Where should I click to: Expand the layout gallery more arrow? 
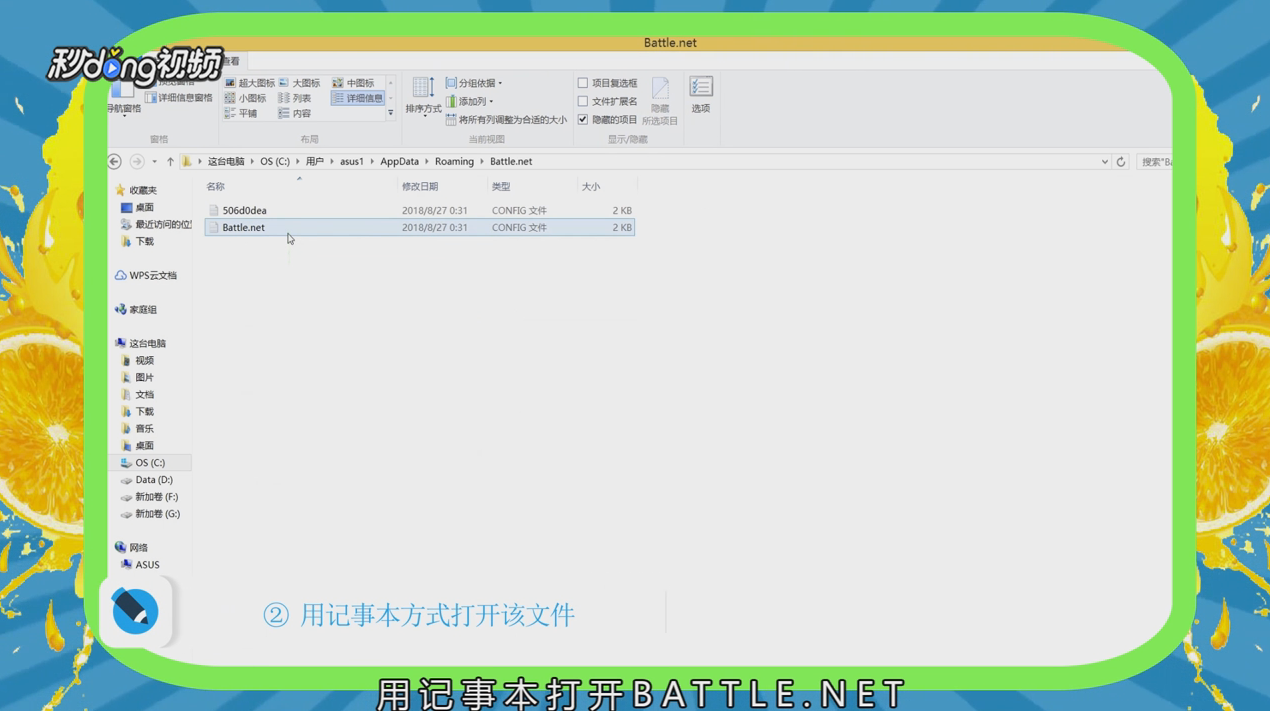pyautogui.click(x=391, y=113)
